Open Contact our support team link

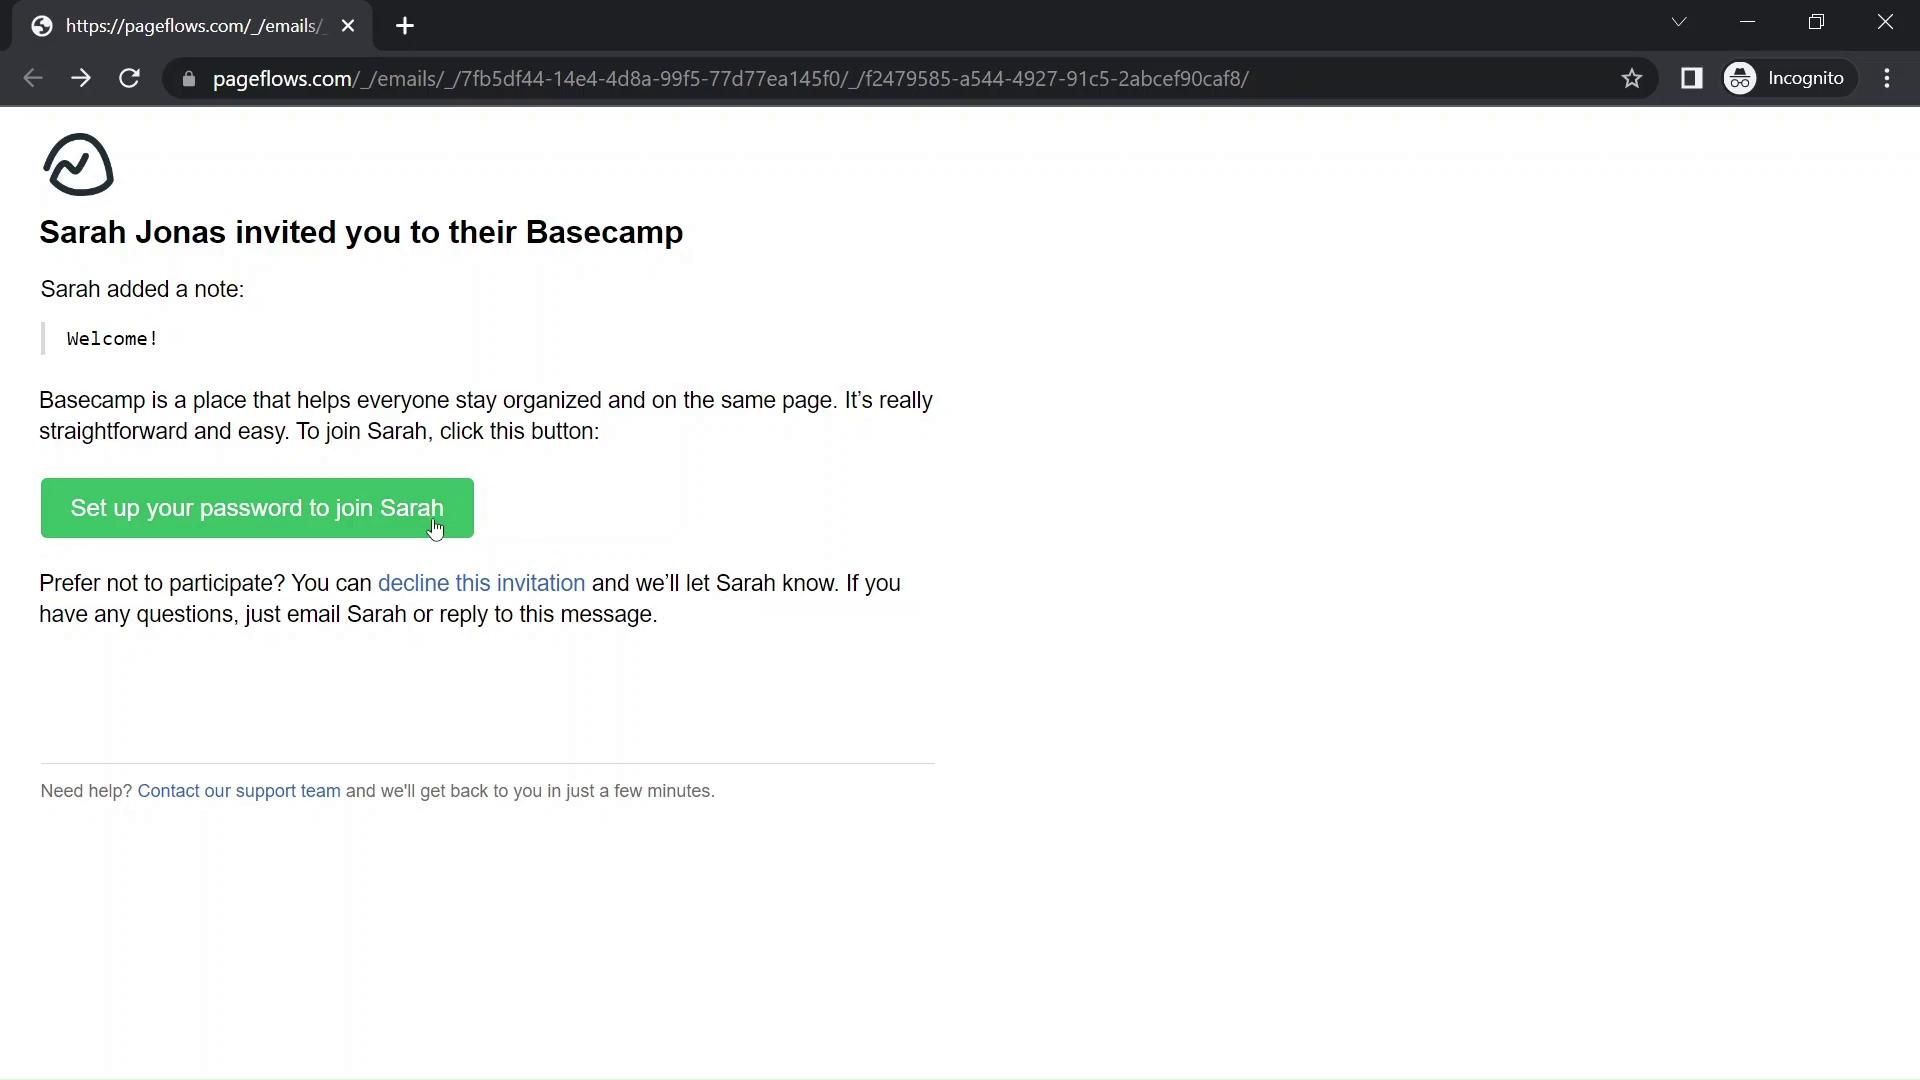[x=239, y=791]
